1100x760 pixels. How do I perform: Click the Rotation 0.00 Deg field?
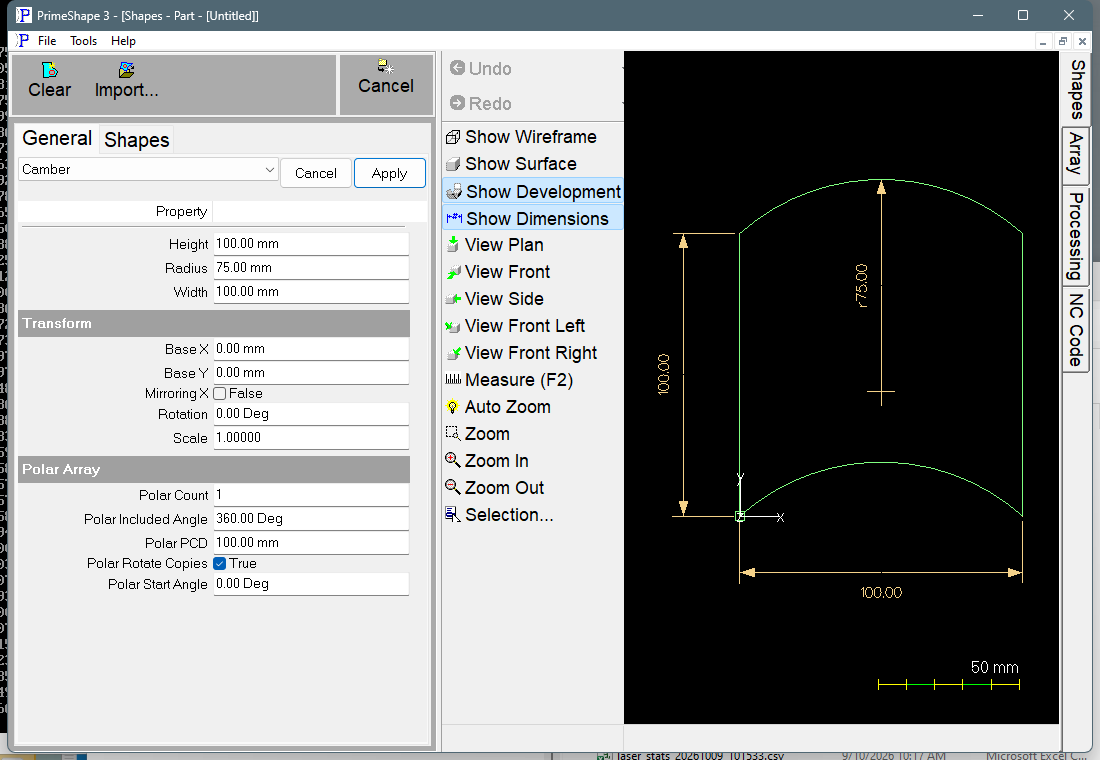[311, 414]
